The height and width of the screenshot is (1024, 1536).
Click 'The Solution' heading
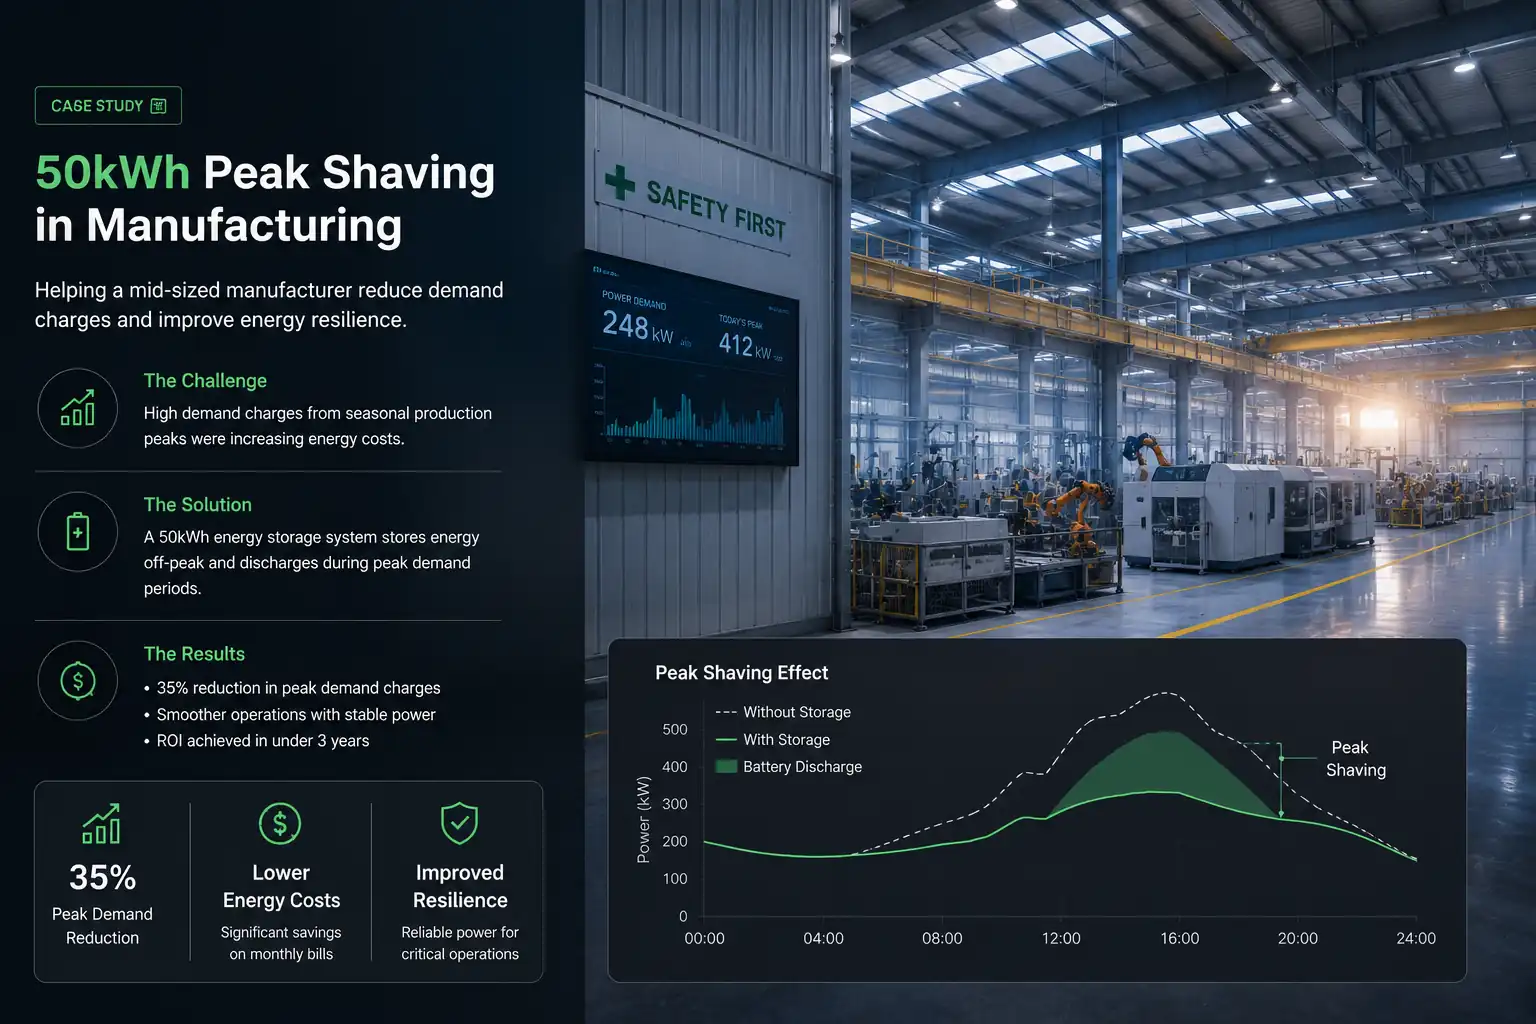198,505
